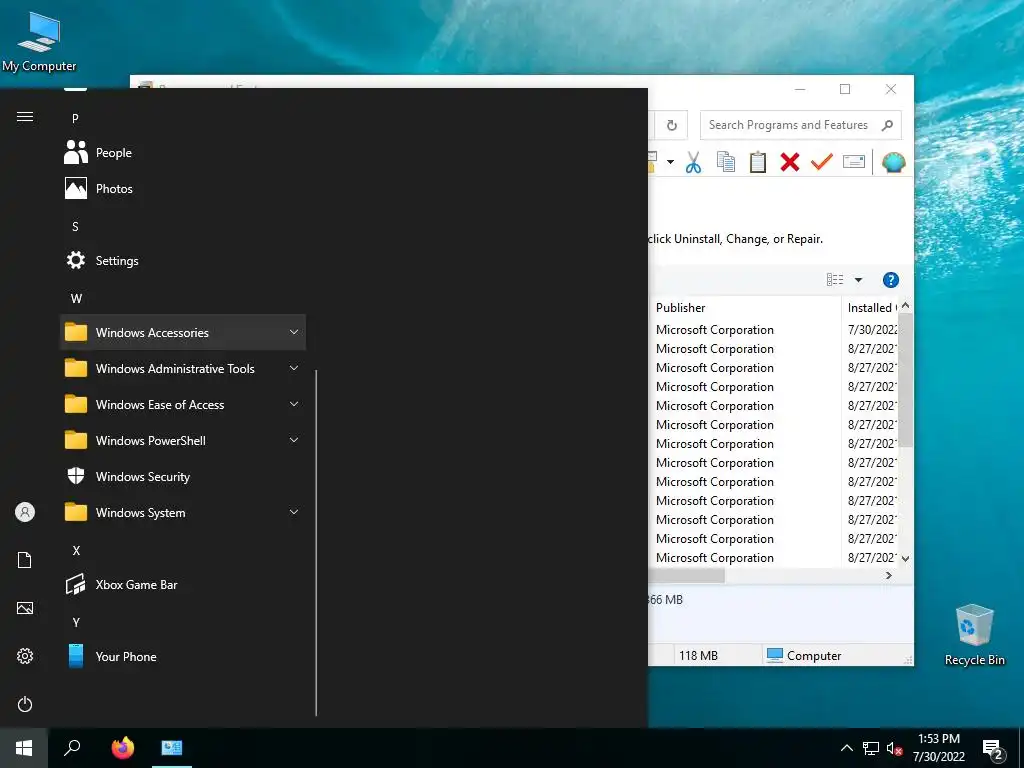Click the shell globe toolbar icon
This screenshot has height=768, width=1024.
click(893, 162)
